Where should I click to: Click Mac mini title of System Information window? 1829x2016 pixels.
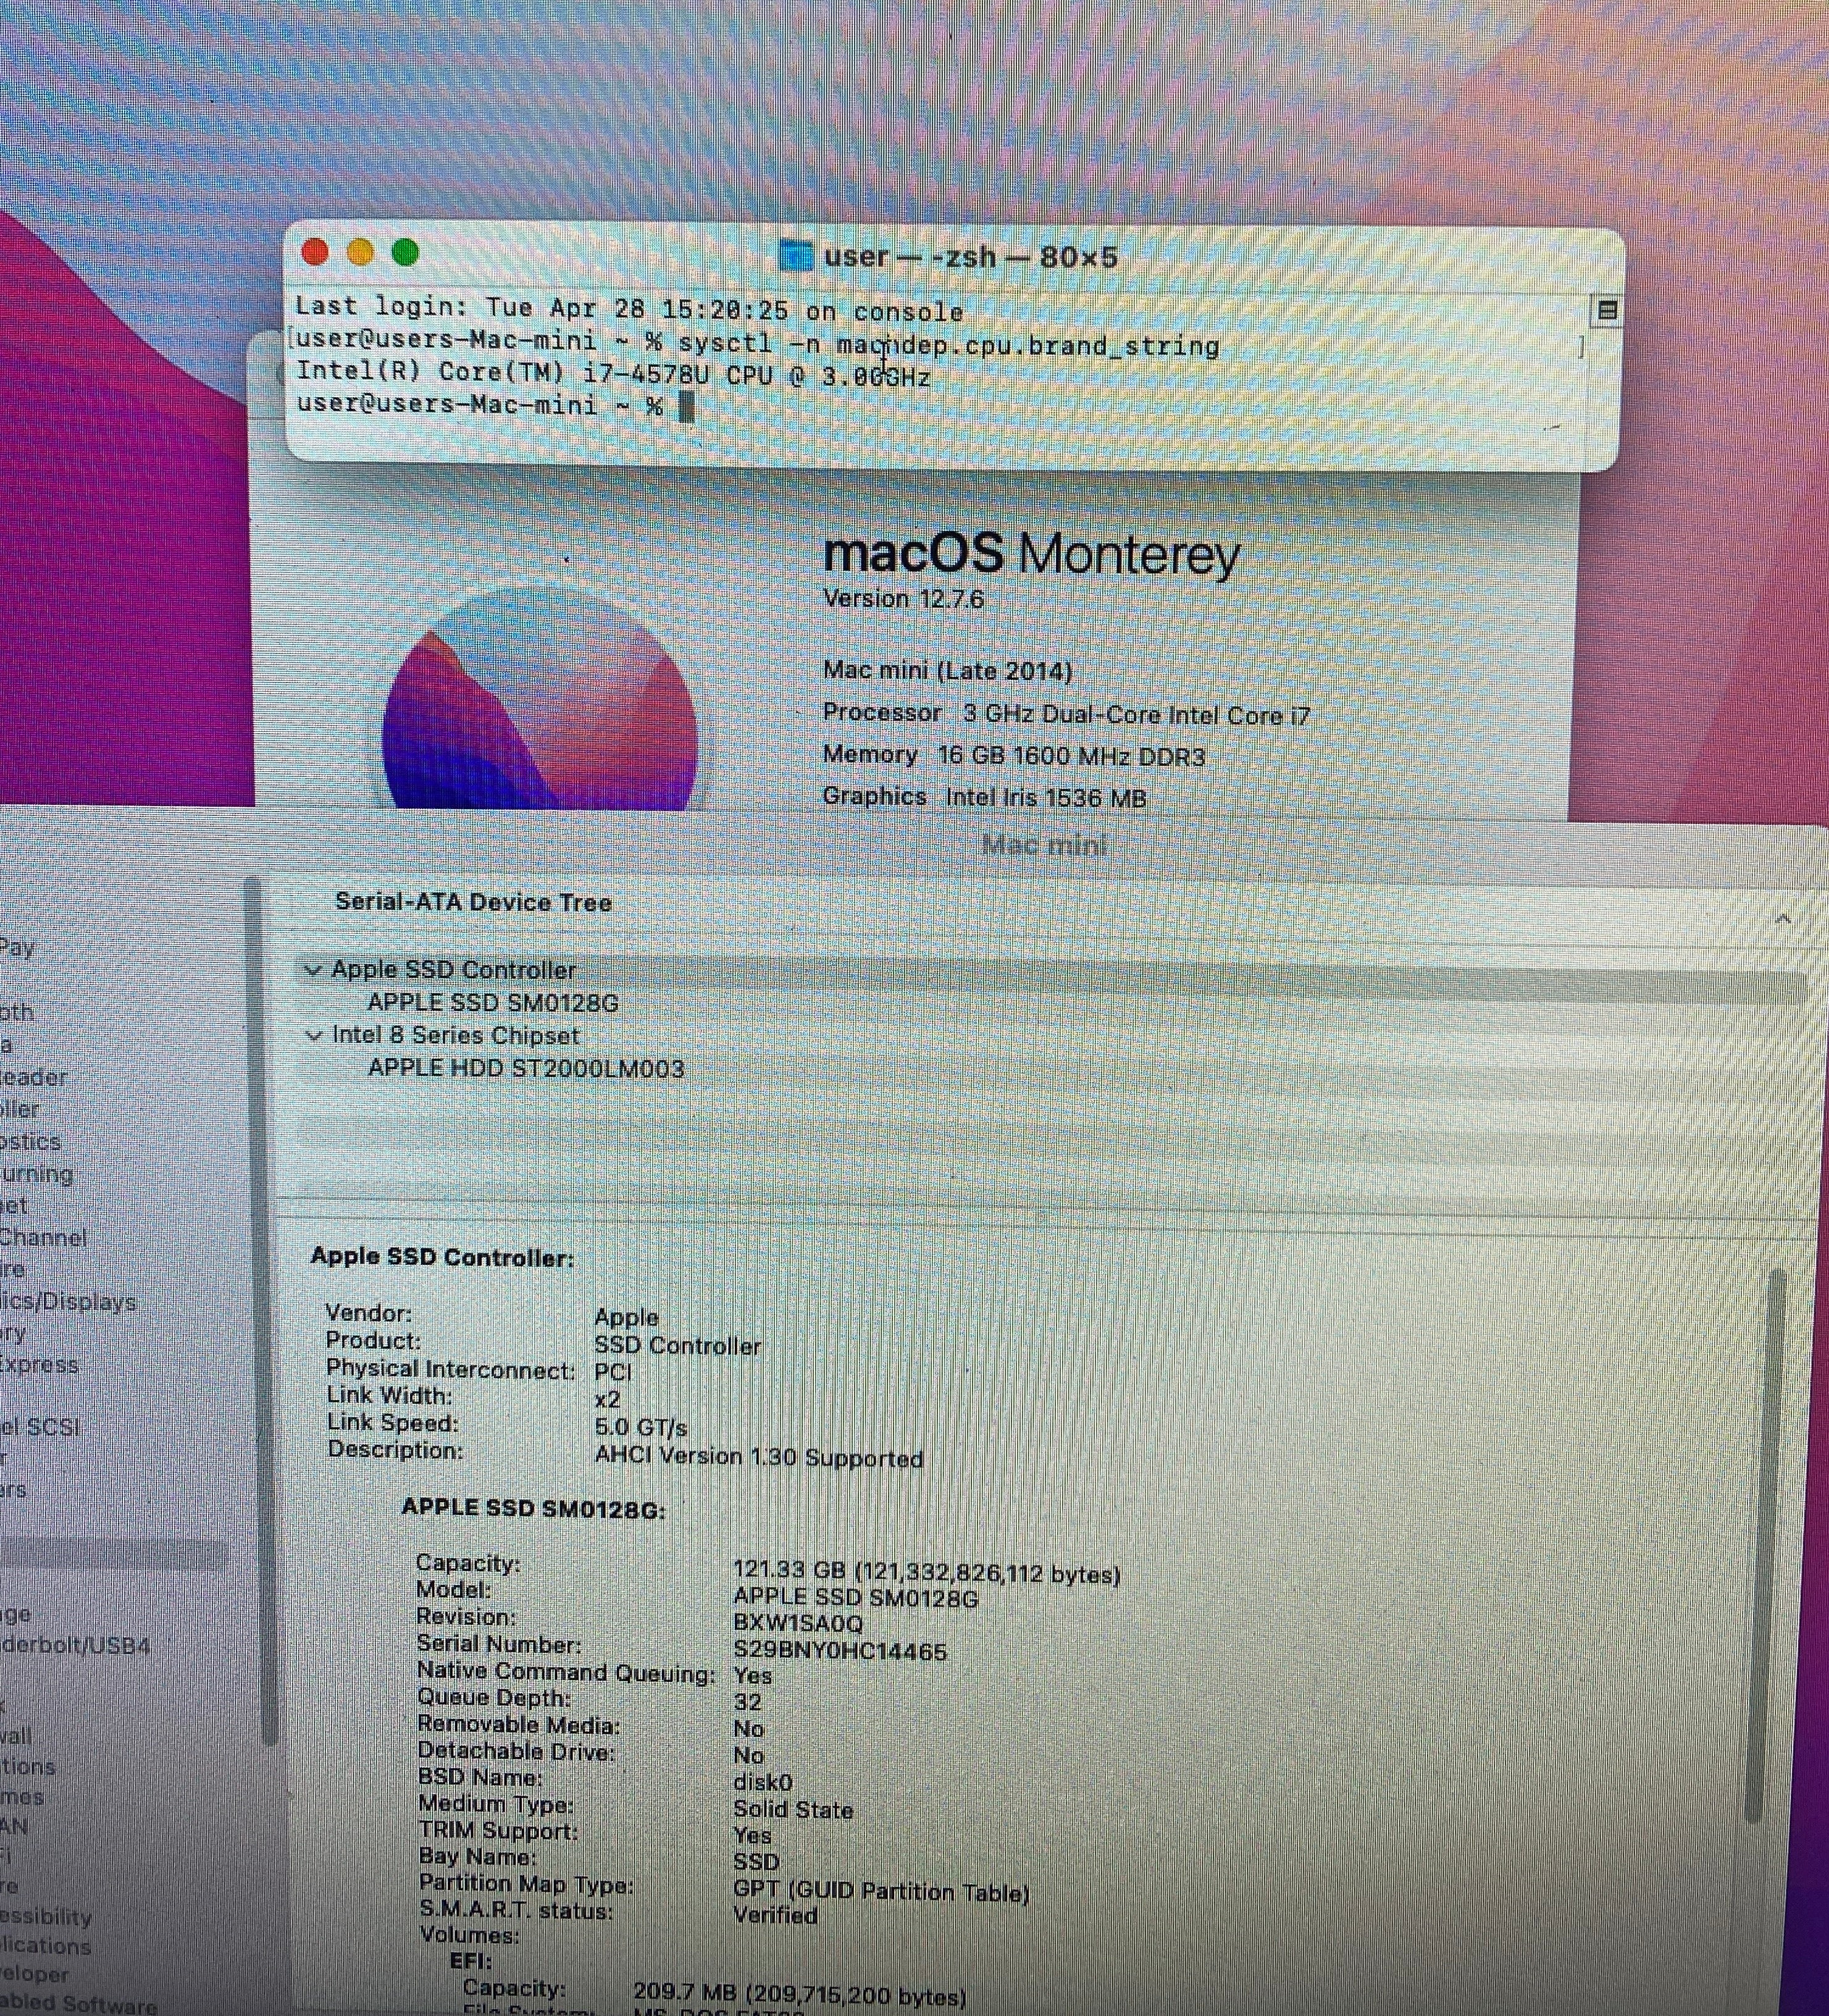(1044, 846)
